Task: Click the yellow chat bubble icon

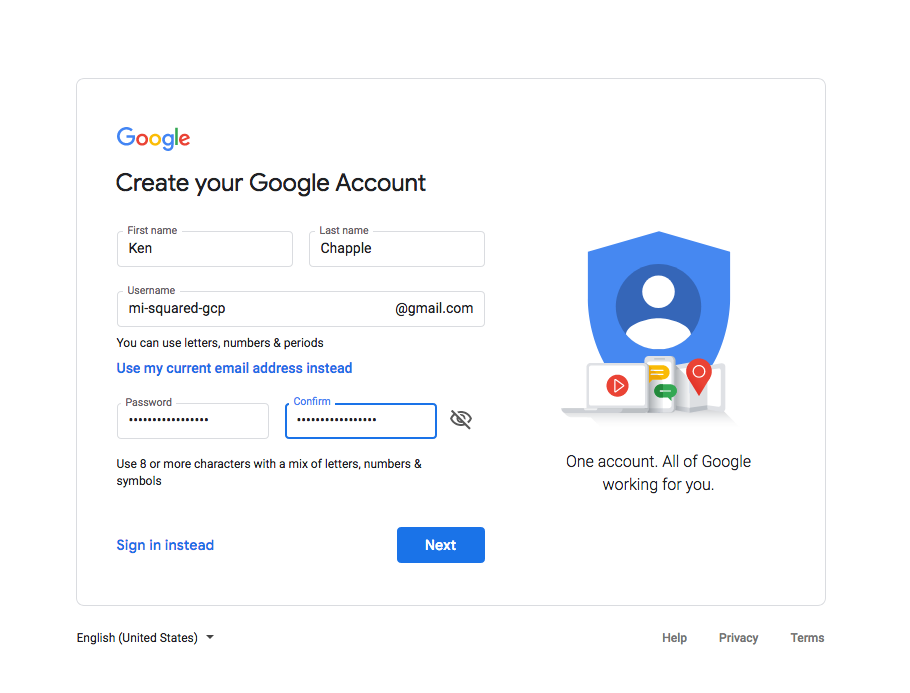Action: pyautogui.click(x=659, y=373)
